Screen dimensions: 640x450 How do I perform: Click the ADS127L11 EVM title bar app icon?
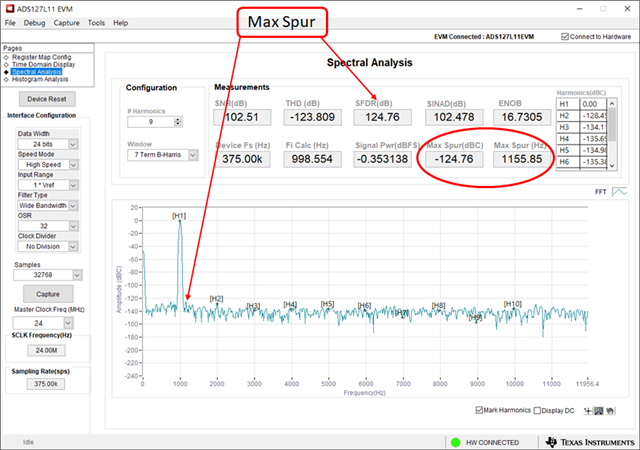pos(9,9)
